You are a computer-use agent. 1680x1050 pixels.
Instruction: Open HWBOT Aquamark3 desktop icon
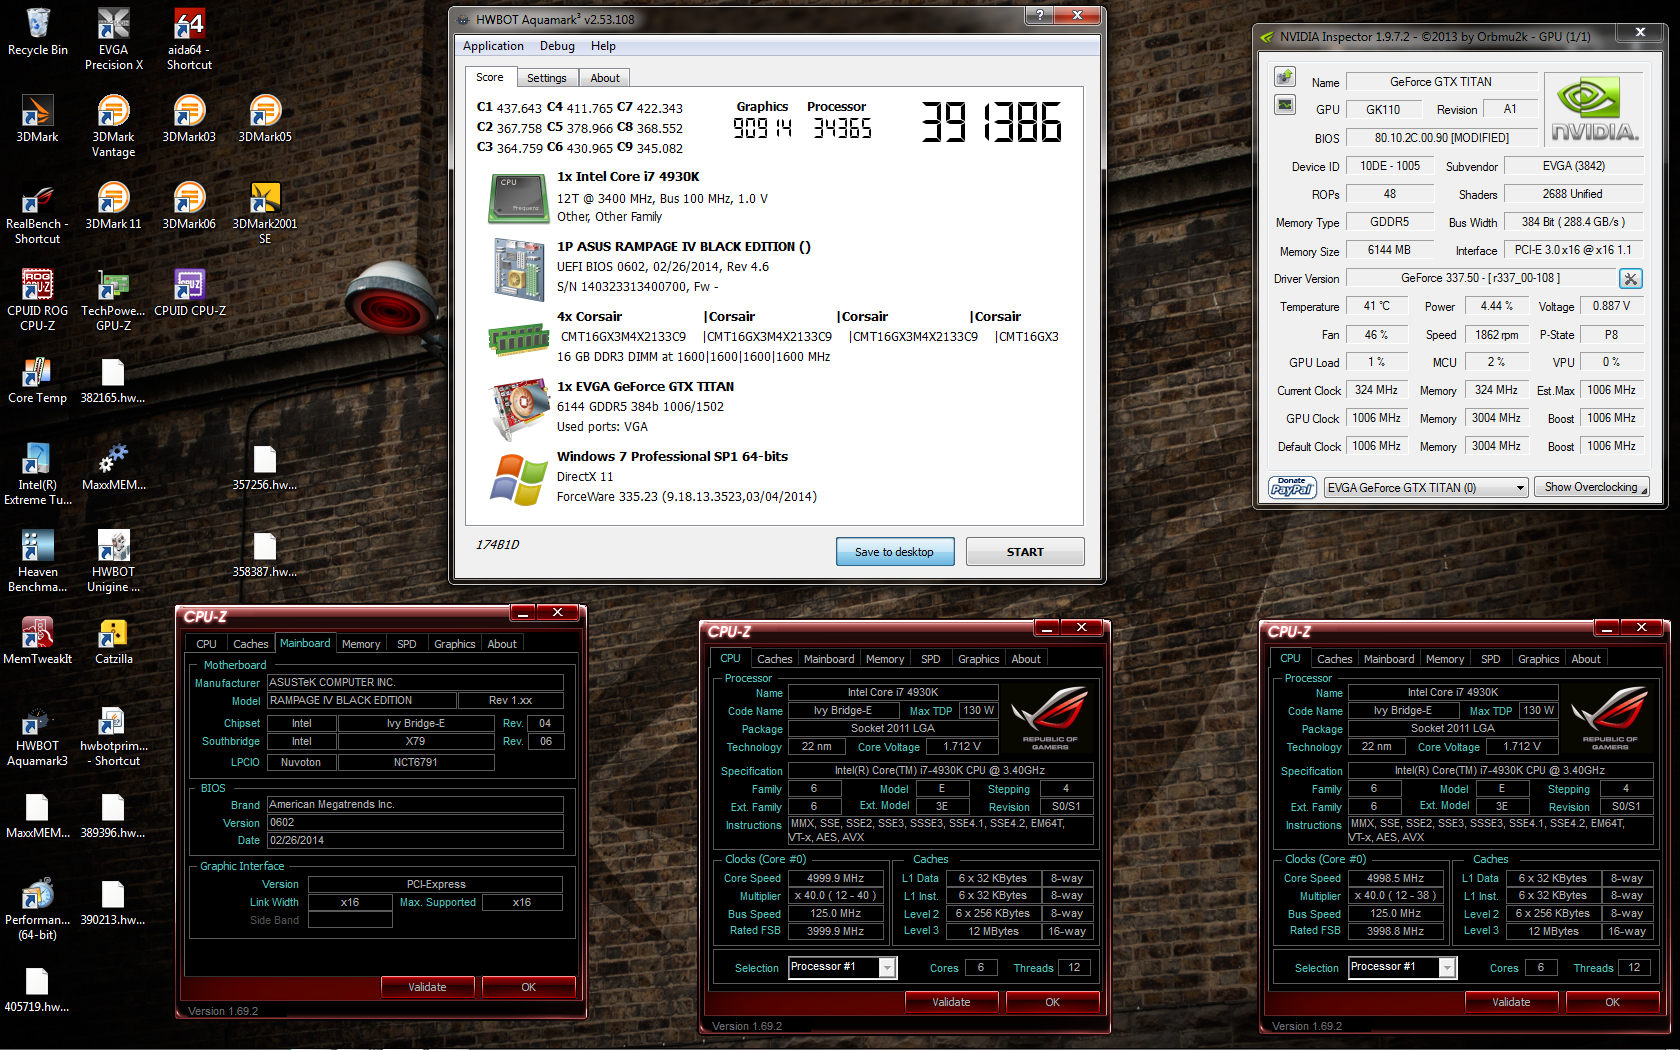[38, 735]
